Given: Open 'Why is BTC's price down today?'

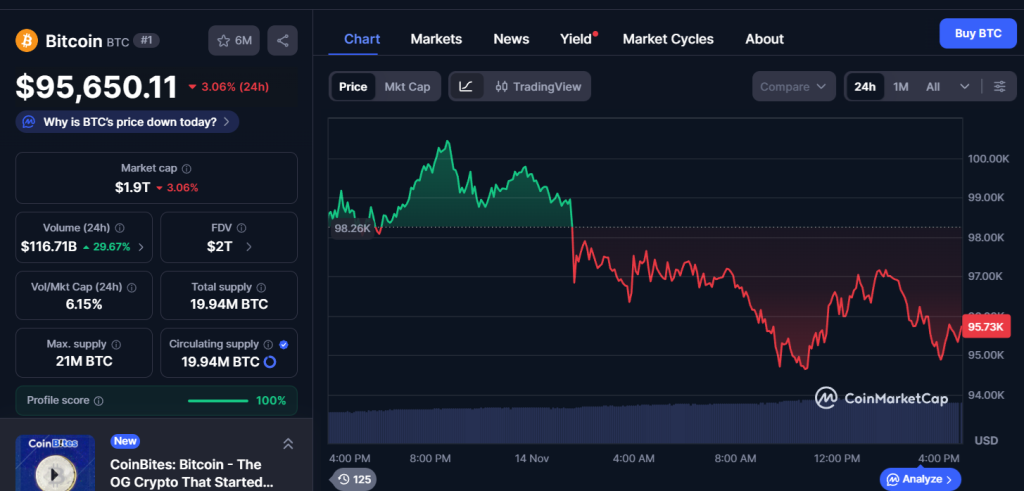Looking at the screenshot, I should (x=128, y=122).
